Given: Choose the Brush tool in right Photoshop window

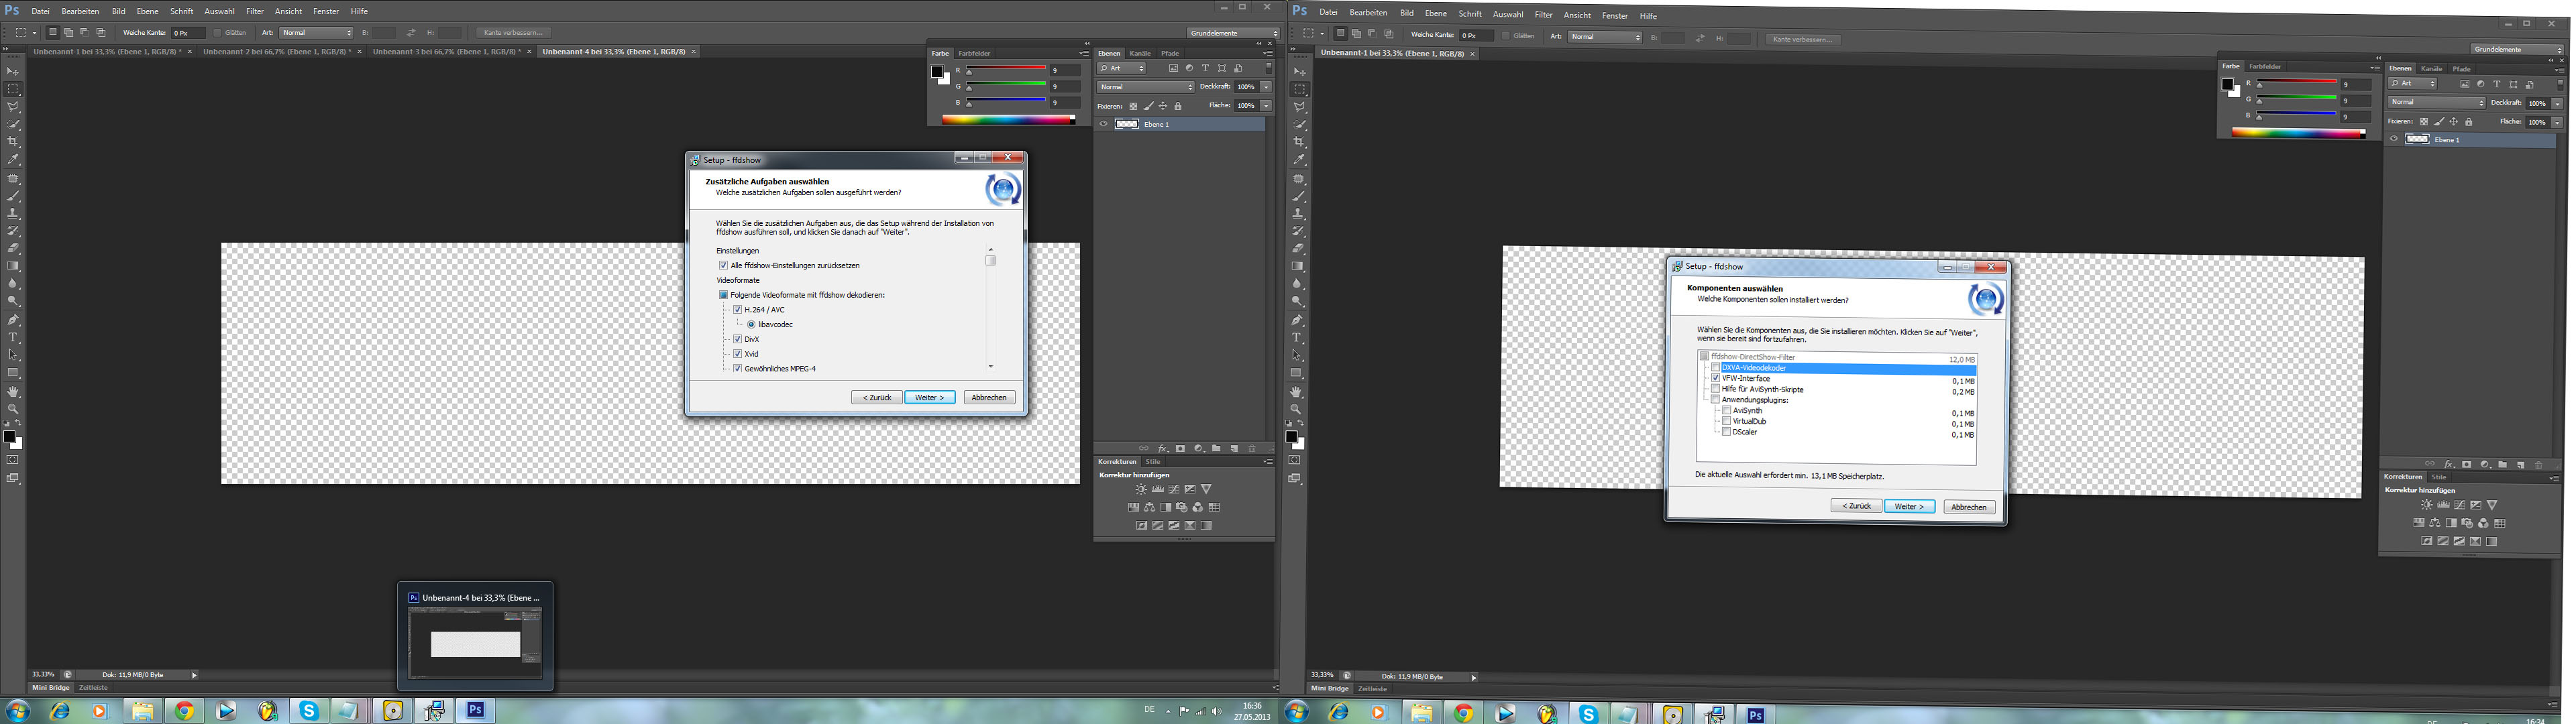Looking at the screenshot, I should coord(1299,197).
